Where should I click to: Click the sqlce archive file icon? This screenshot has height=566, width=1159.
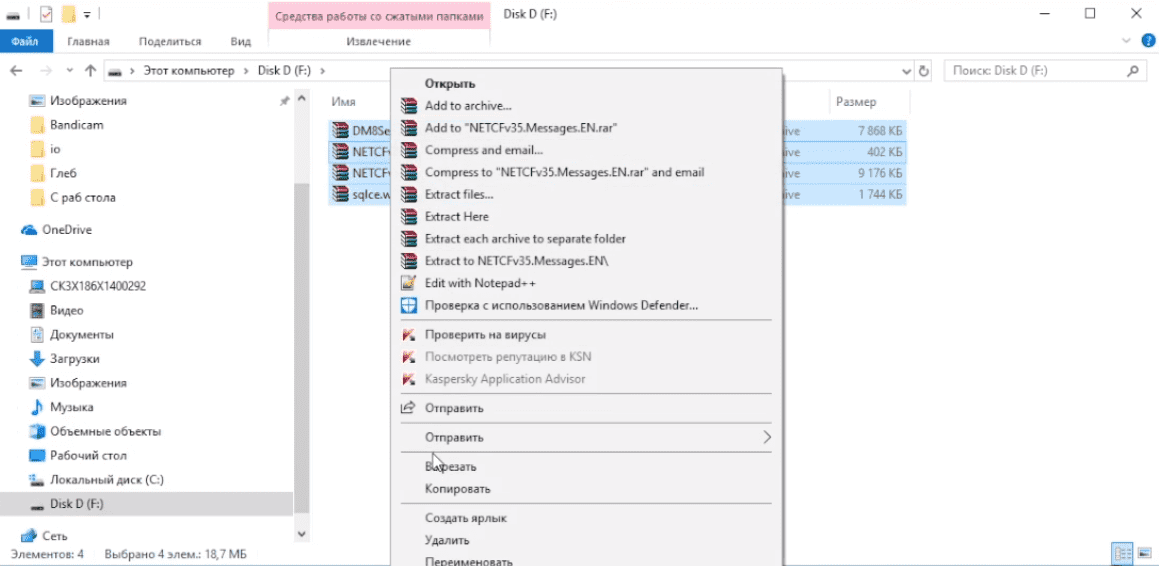(x=340, y=195)
